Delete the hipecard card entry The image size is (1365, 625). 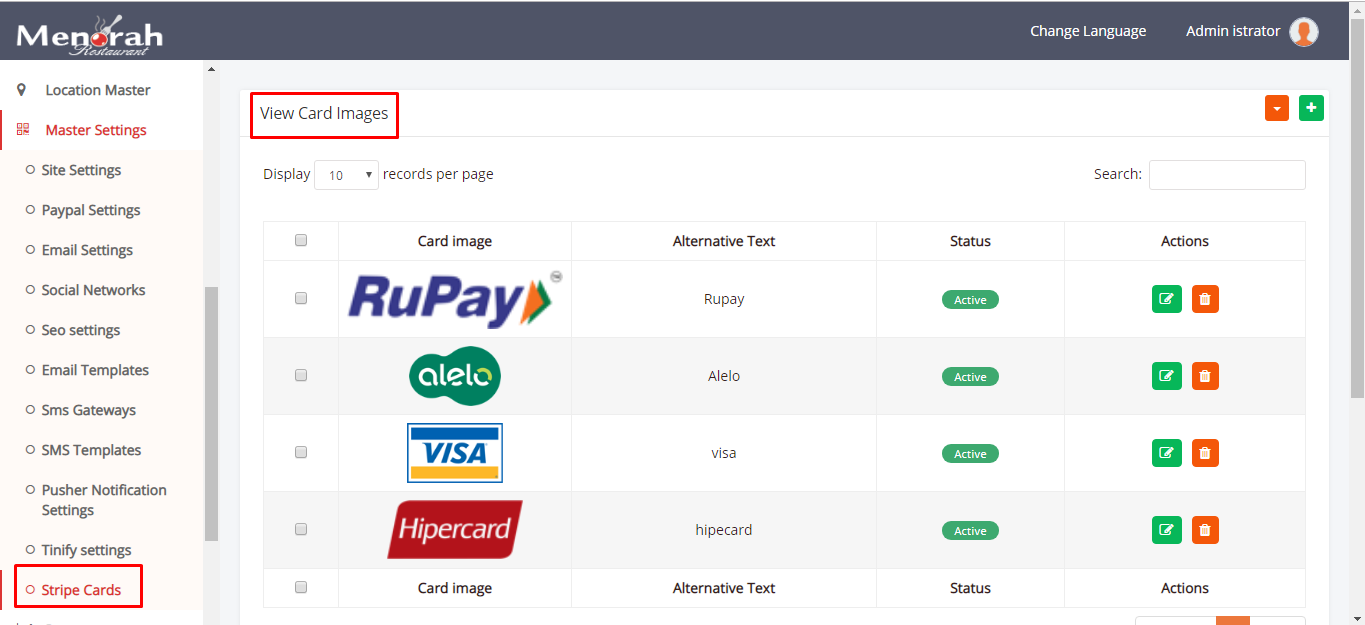1205,530
